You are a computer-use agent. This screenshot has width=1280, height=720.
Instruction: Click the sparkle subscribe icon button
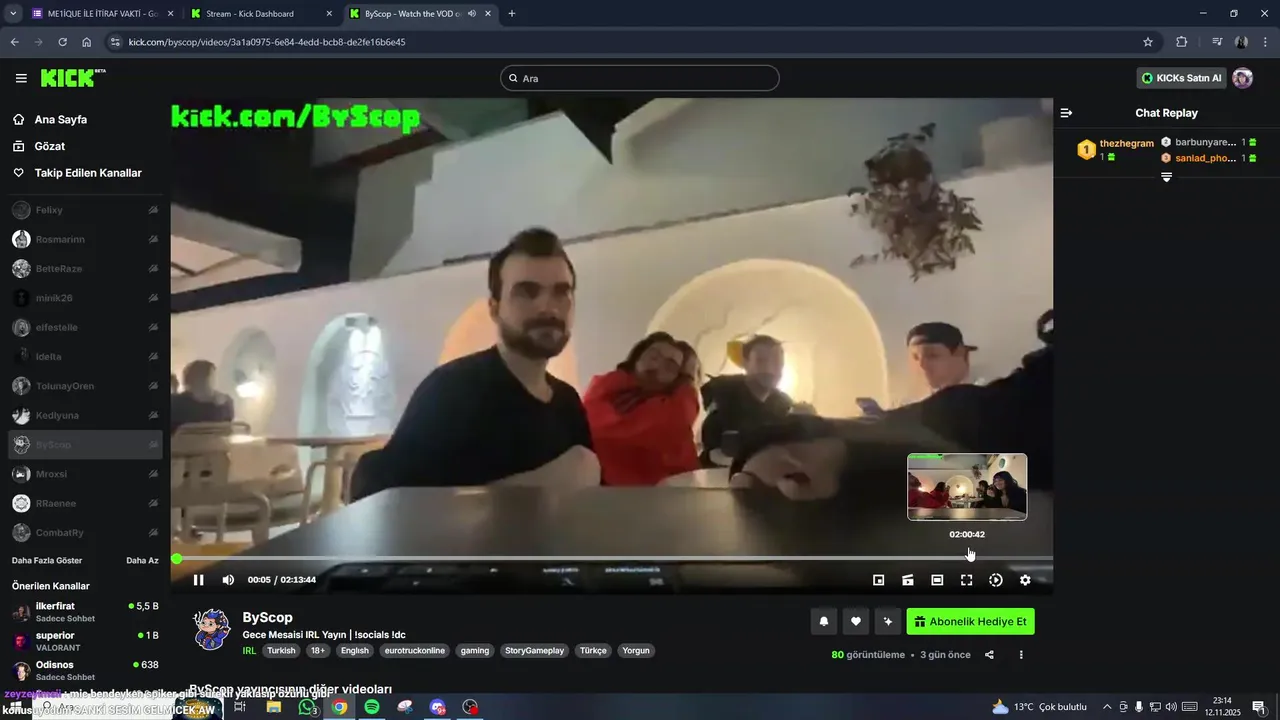pos(887,621)
